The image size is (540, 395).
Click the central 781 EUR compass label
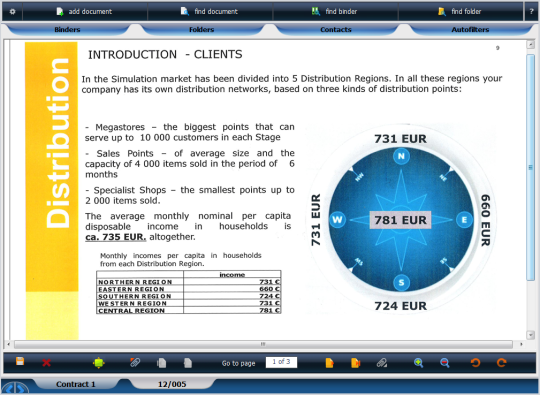401,220
